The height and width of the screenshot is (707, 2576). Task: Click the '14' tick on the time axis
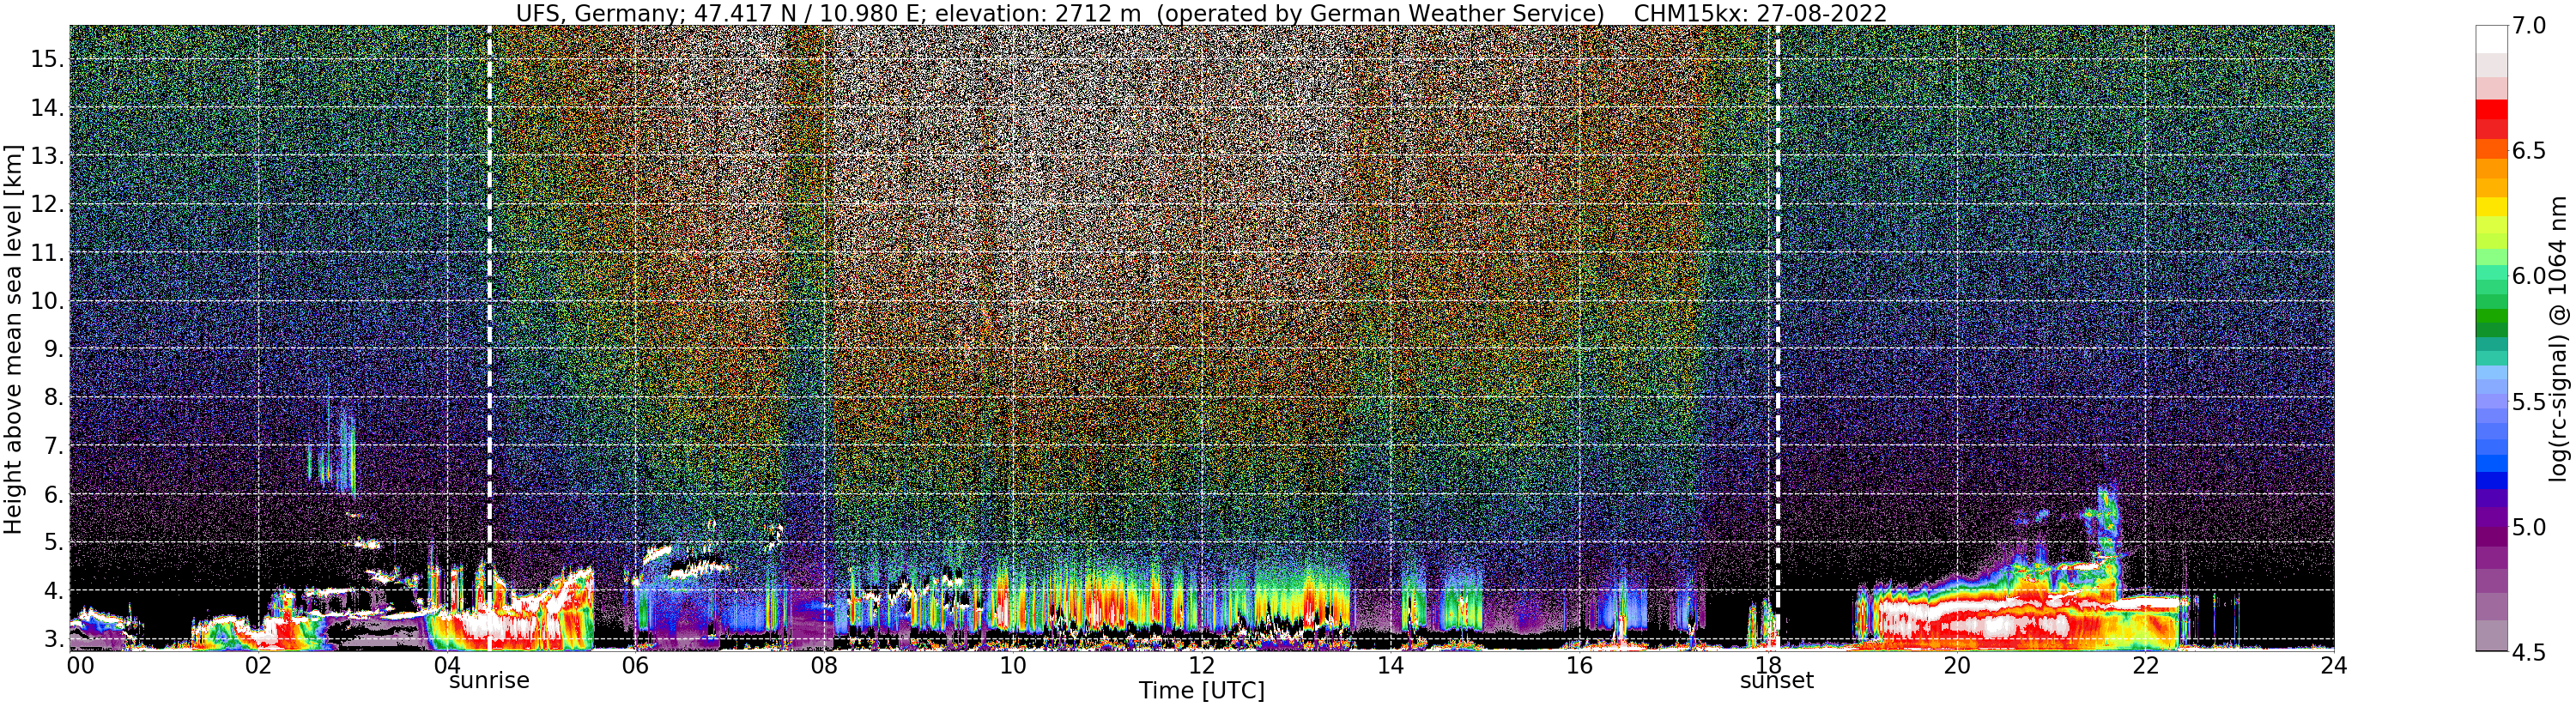[1390, 664]
